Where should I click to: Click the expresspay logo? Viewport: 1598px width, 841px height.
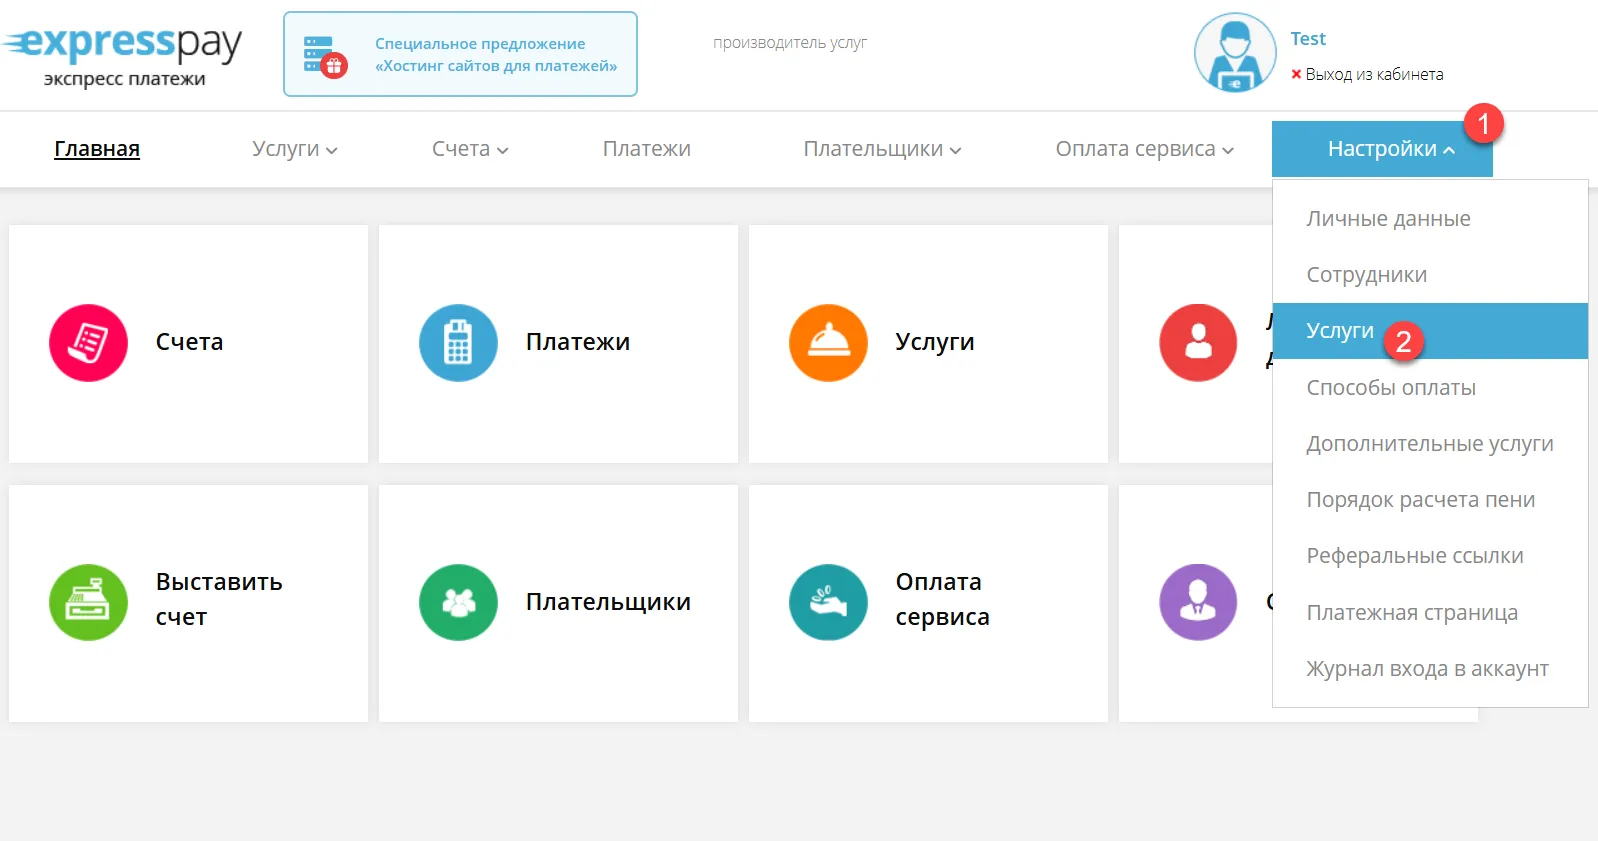point(122,43)
